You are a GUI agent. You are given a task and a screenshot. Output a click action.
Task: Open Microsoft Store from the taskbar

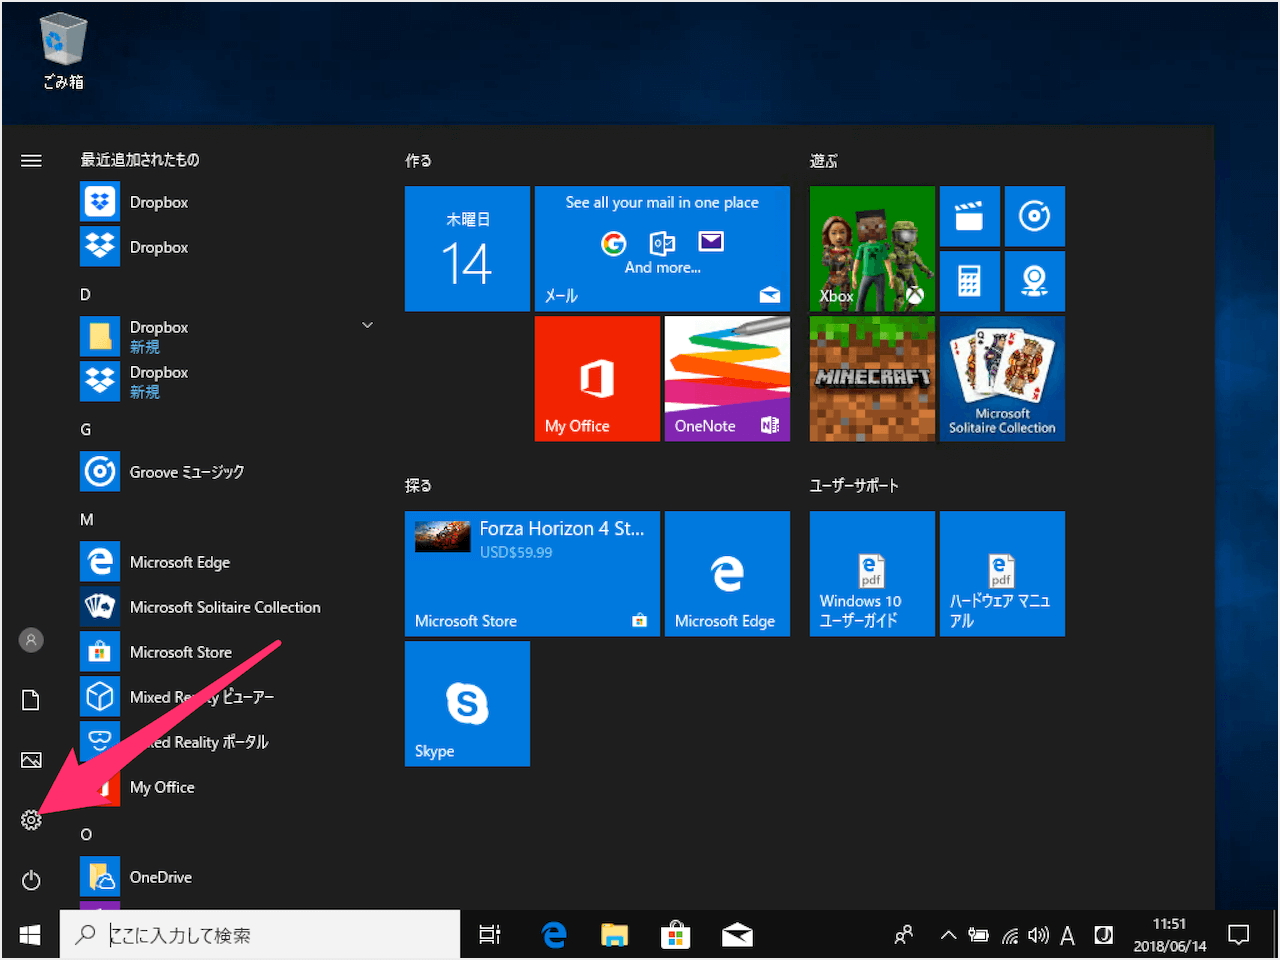click(675, 935)
